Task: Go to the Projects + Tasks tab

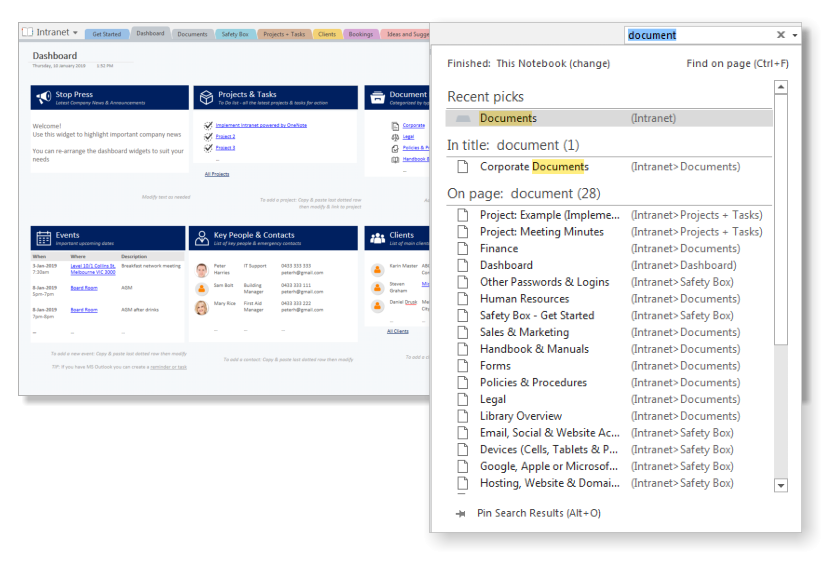Action: [x=284, y=34]
